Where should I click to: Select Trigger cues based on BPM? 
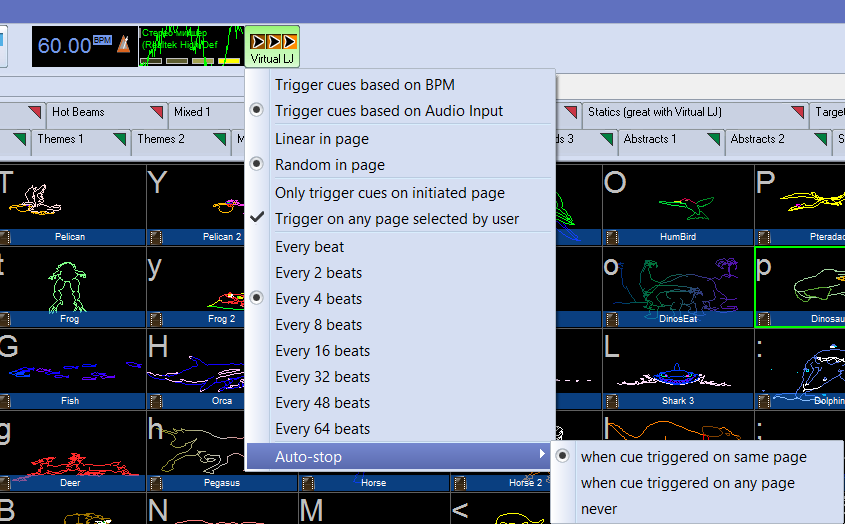(x=364, y=85)
